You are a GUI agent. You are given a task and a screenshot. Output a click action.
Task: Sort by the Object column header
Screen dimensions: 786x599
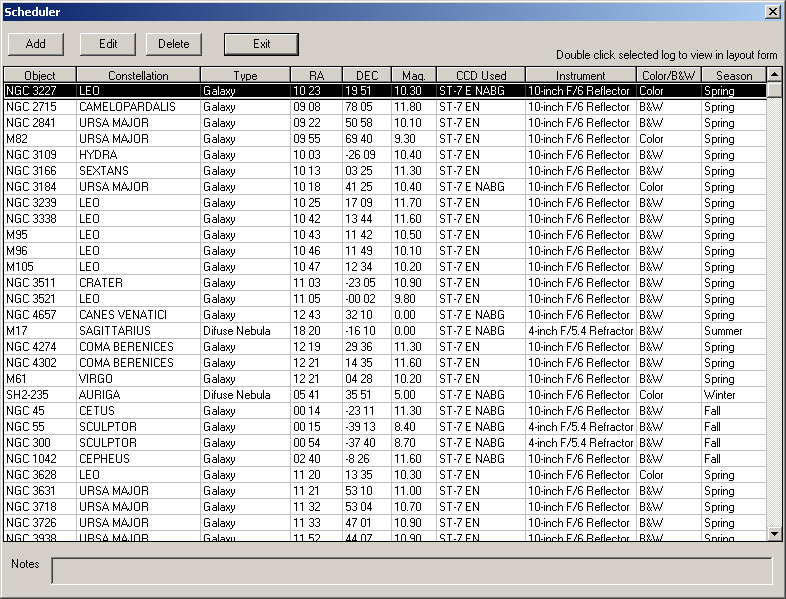click(x=40, y=75)
